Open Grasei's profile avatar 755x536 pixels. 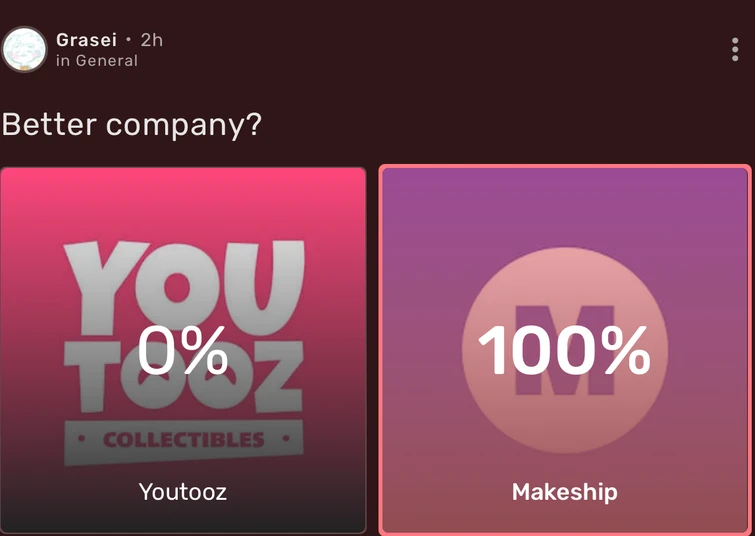tap(25, 49)
